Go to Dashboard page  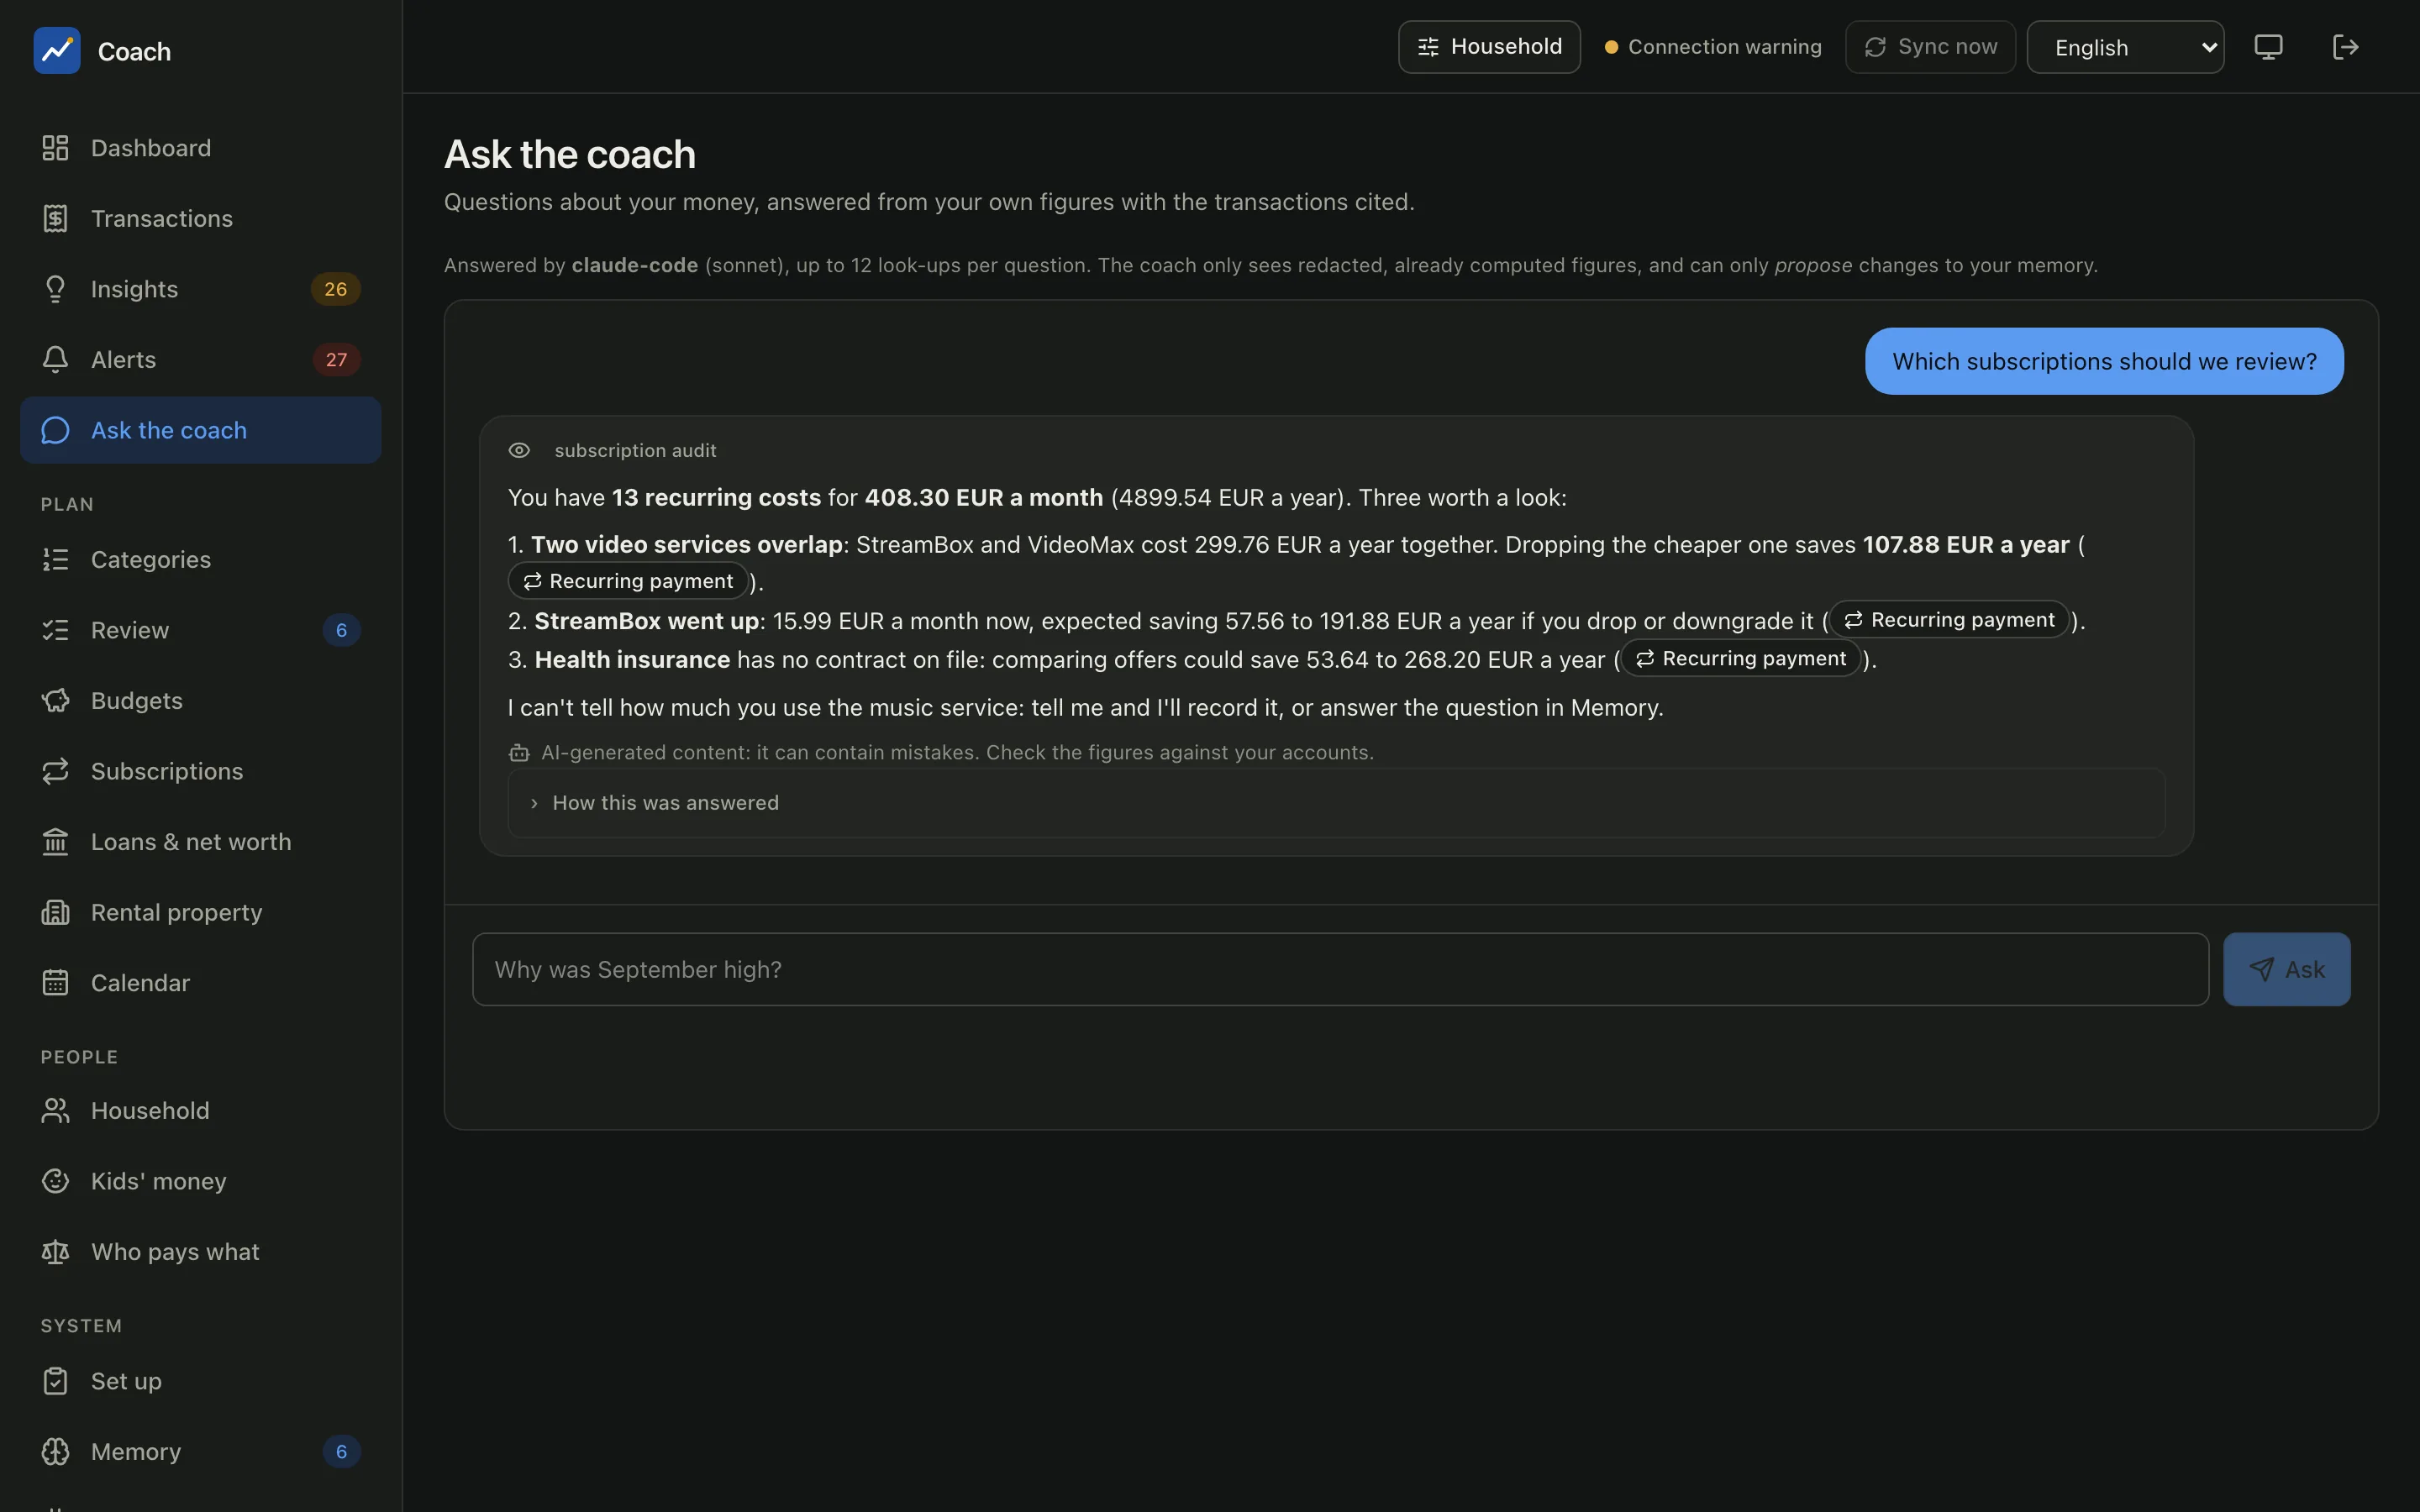pos(200,148)
